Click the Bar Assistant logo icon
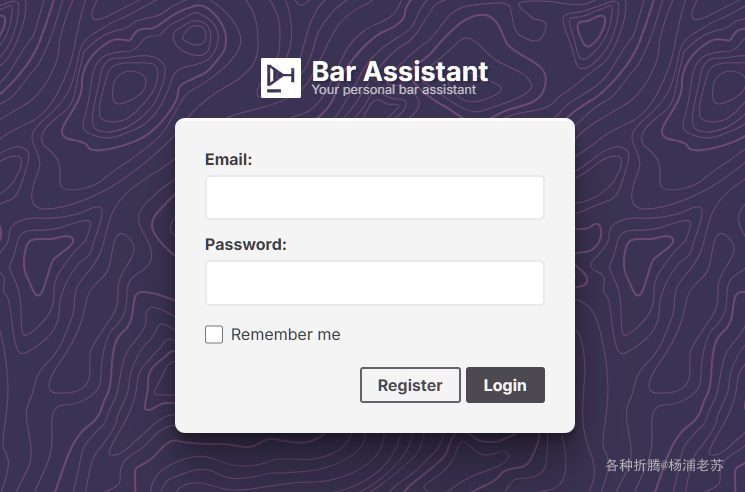Screen dimensions: 745x492 pos(281,78)
